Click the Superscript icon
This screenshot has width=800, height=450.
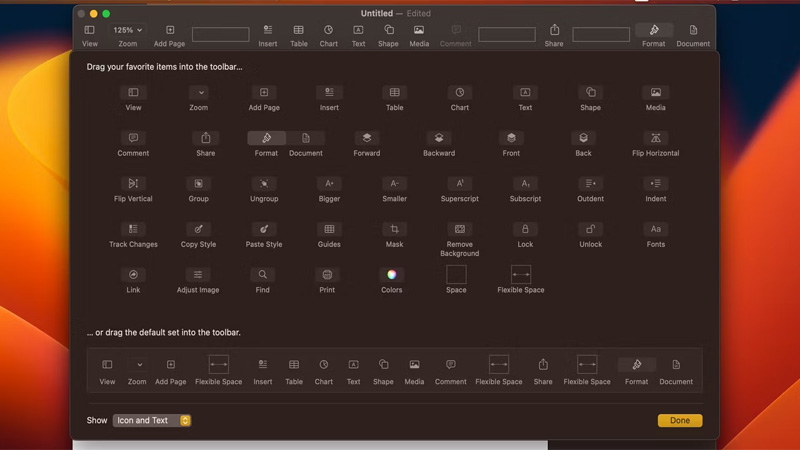pyautogui.click(x=459, y=184)
